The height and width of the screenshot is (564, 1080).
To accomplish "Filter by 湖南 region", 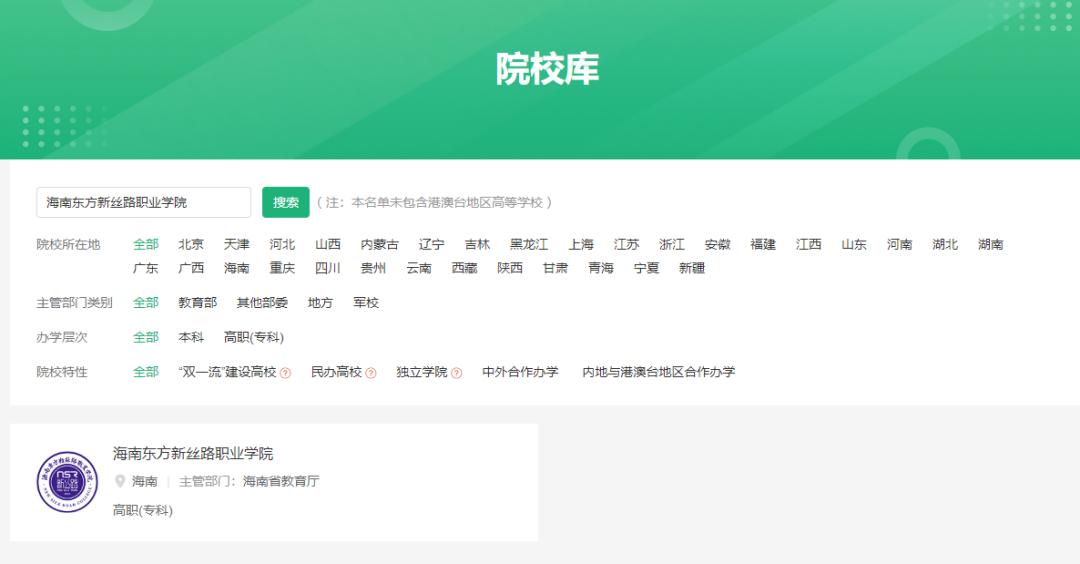I will coord(990,244).
